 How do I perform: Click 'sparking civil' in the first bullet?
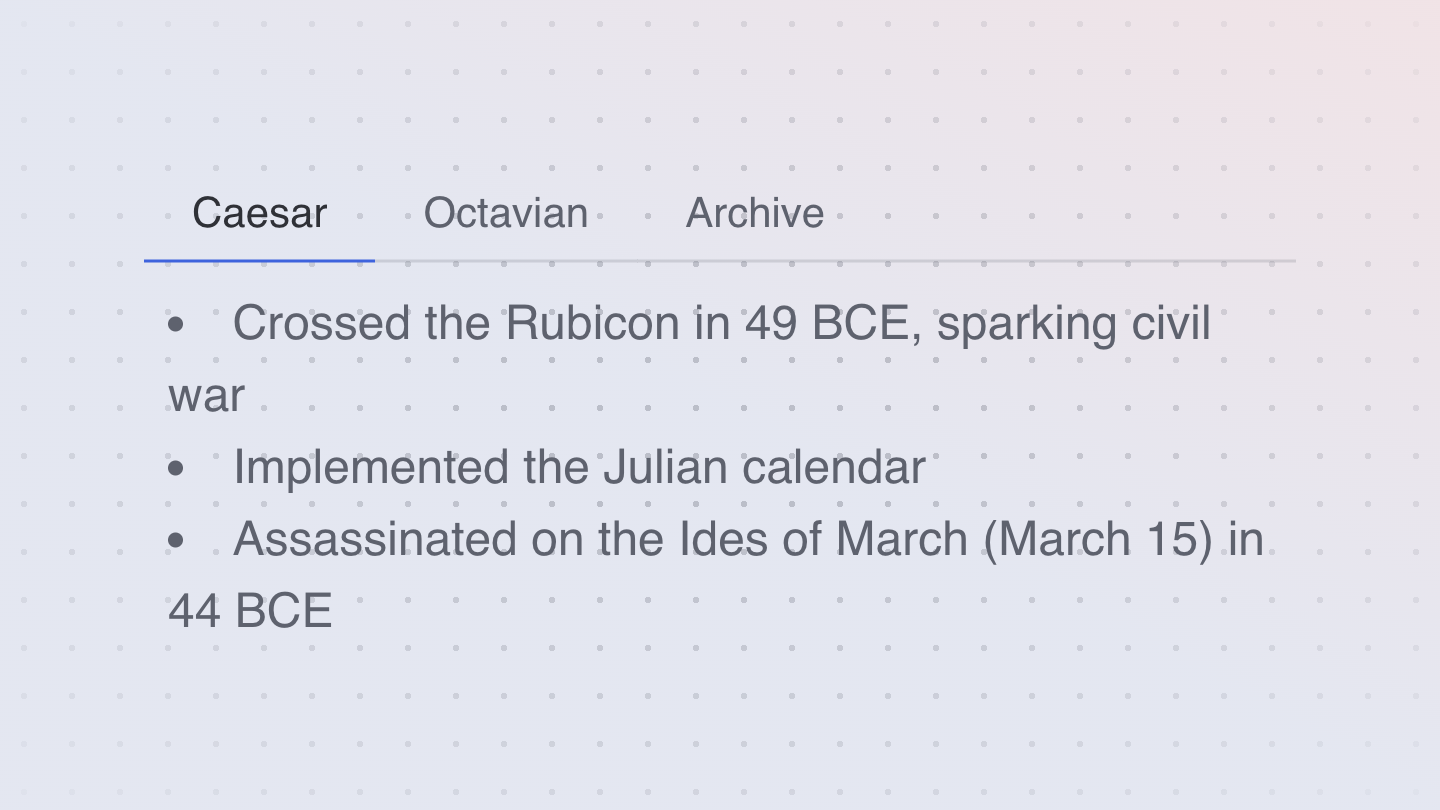click(x=1074, y=324)
